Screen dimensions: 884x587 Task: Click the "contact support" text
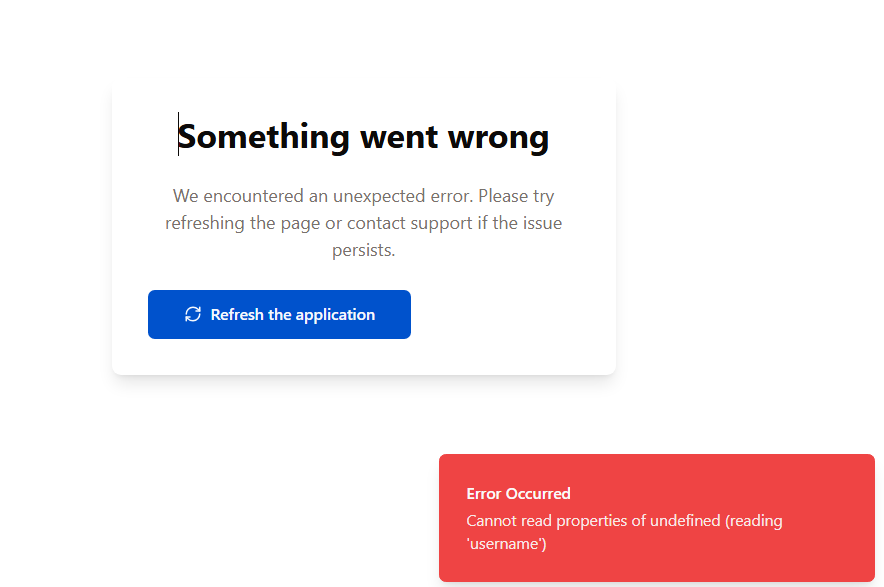(409, 223)
